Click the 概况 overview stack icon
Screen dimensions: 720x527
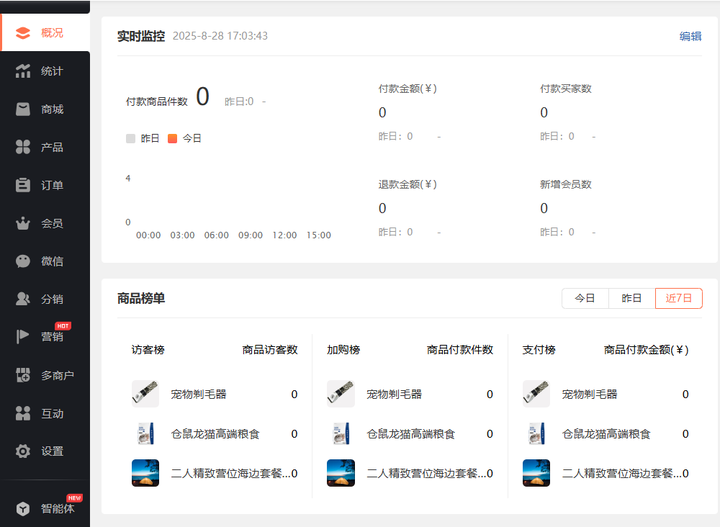[x=23, y=33]
